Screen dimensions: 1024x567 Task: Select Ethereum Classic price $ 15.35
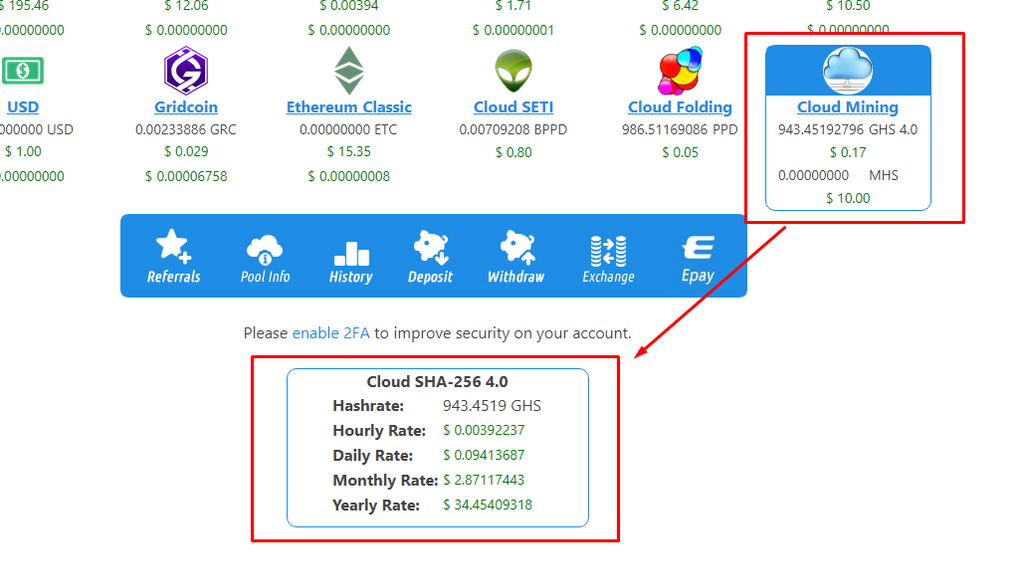349,152
